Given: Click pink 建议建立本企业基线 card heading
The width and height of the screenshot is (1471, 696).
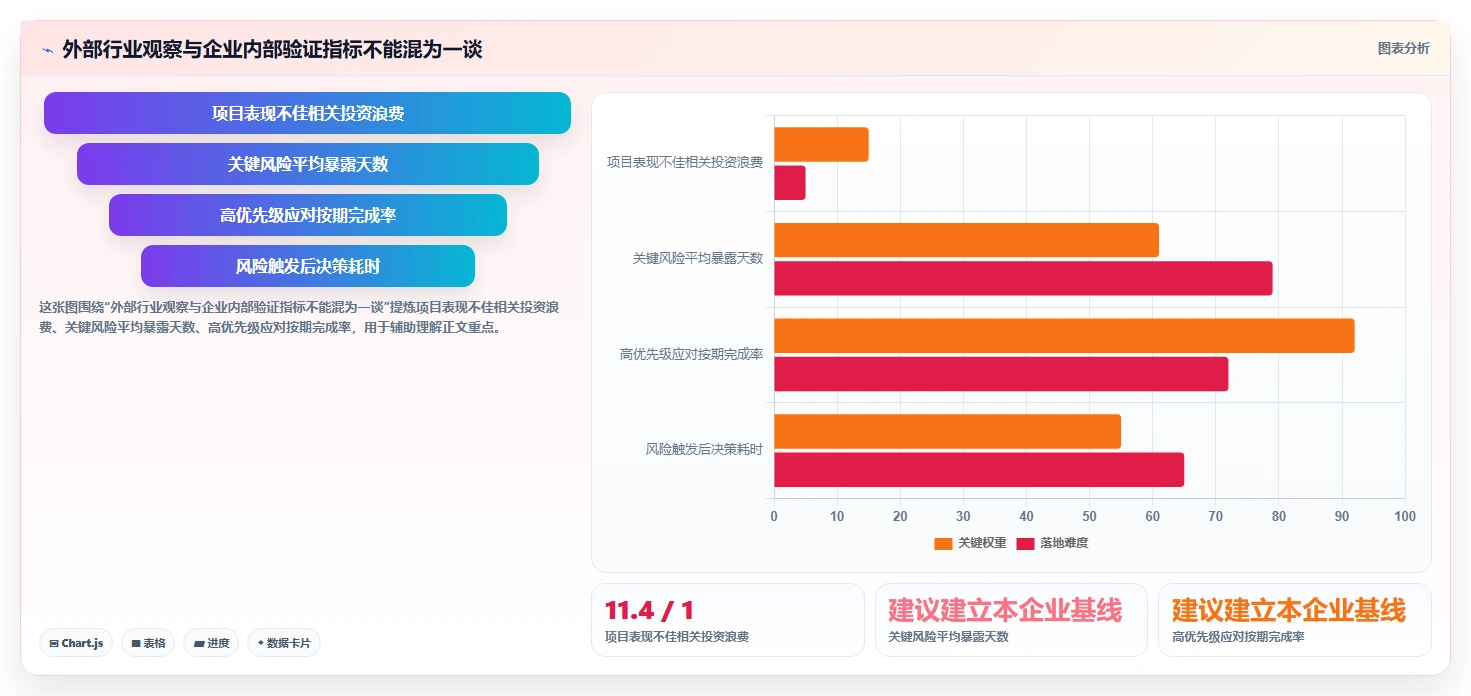Looking at the screenshot, I should pos(1005,610).
